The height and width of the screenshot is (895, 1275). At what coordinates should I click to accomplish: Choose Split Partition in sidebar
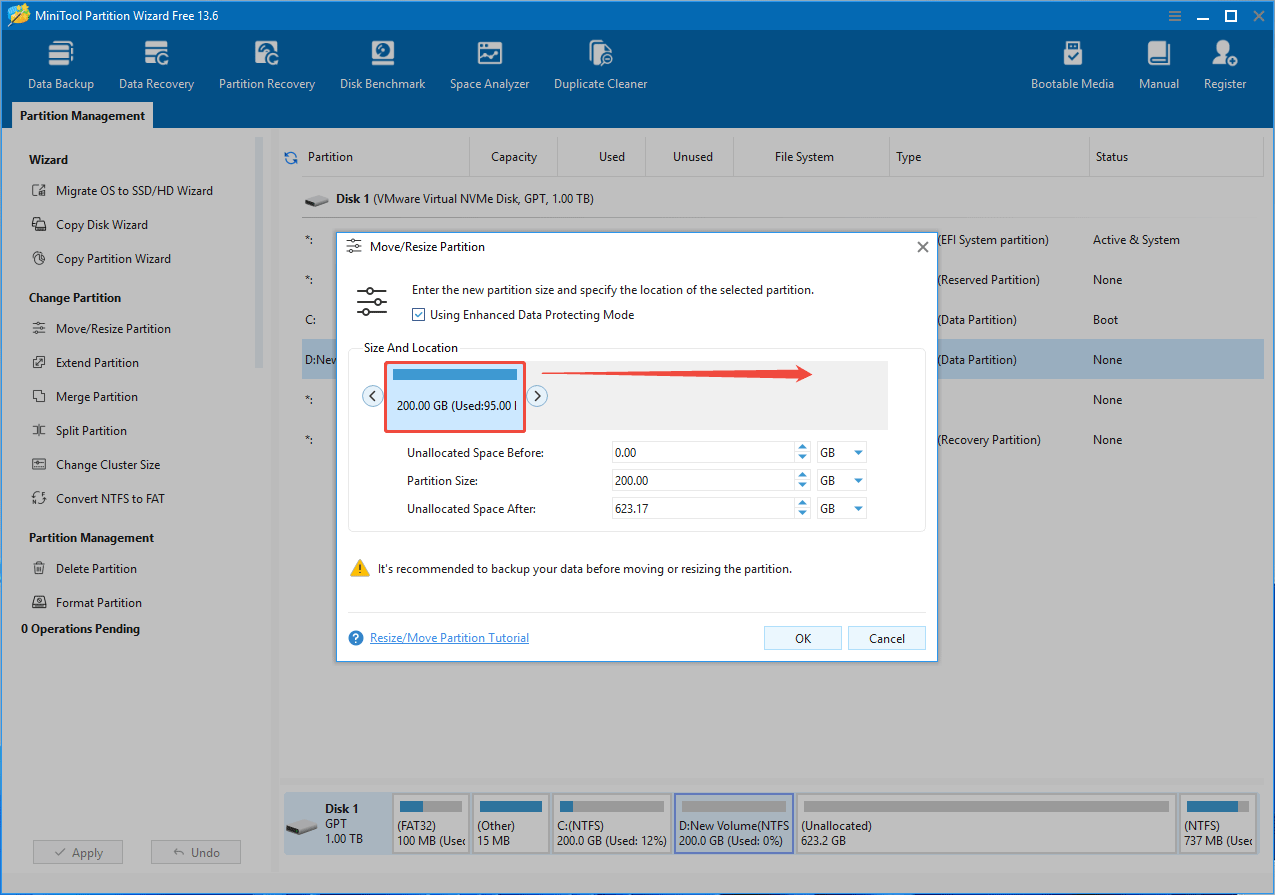[x=80, y=431]
